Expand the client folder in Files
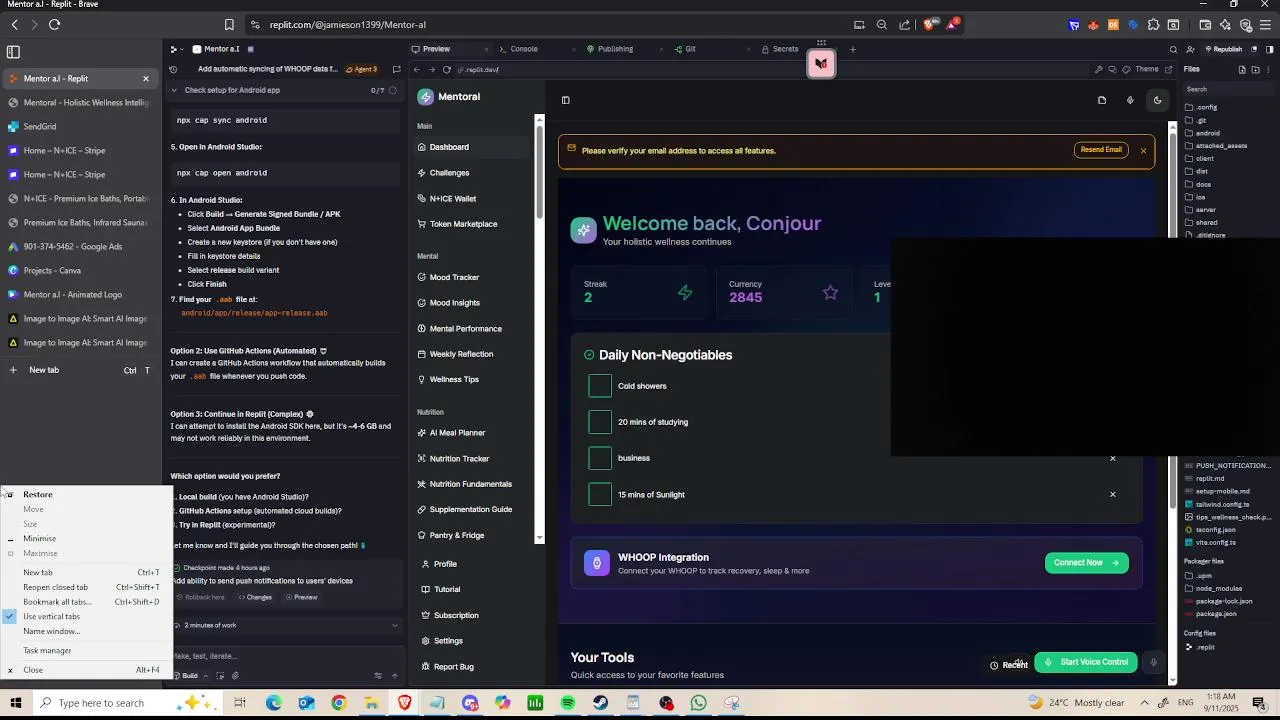This screenshot has height=720, width=1280. click(x=1204, y=158)
